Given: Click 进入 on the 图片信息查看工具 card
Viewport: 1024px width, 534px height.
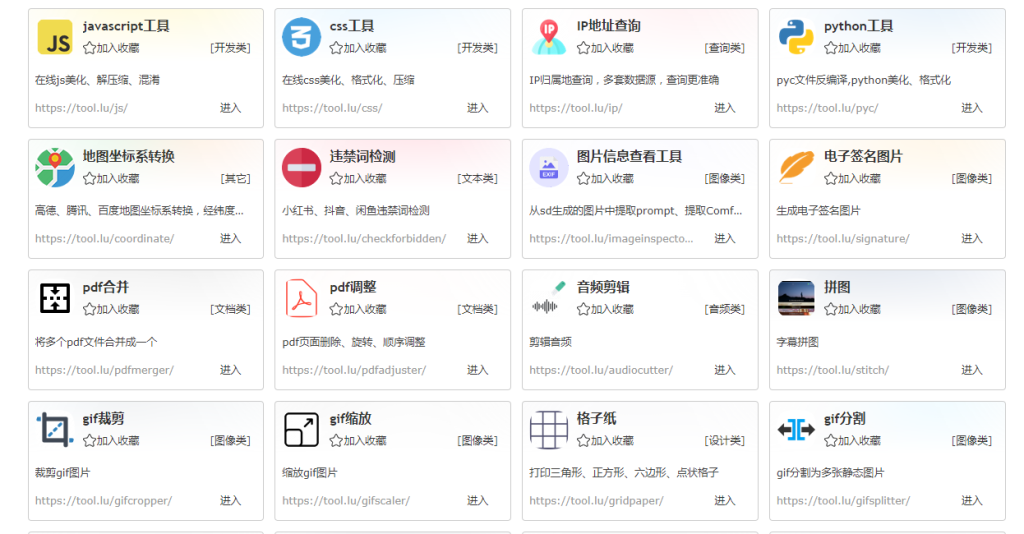Looking at the screenshot, I should pos(724,239).
